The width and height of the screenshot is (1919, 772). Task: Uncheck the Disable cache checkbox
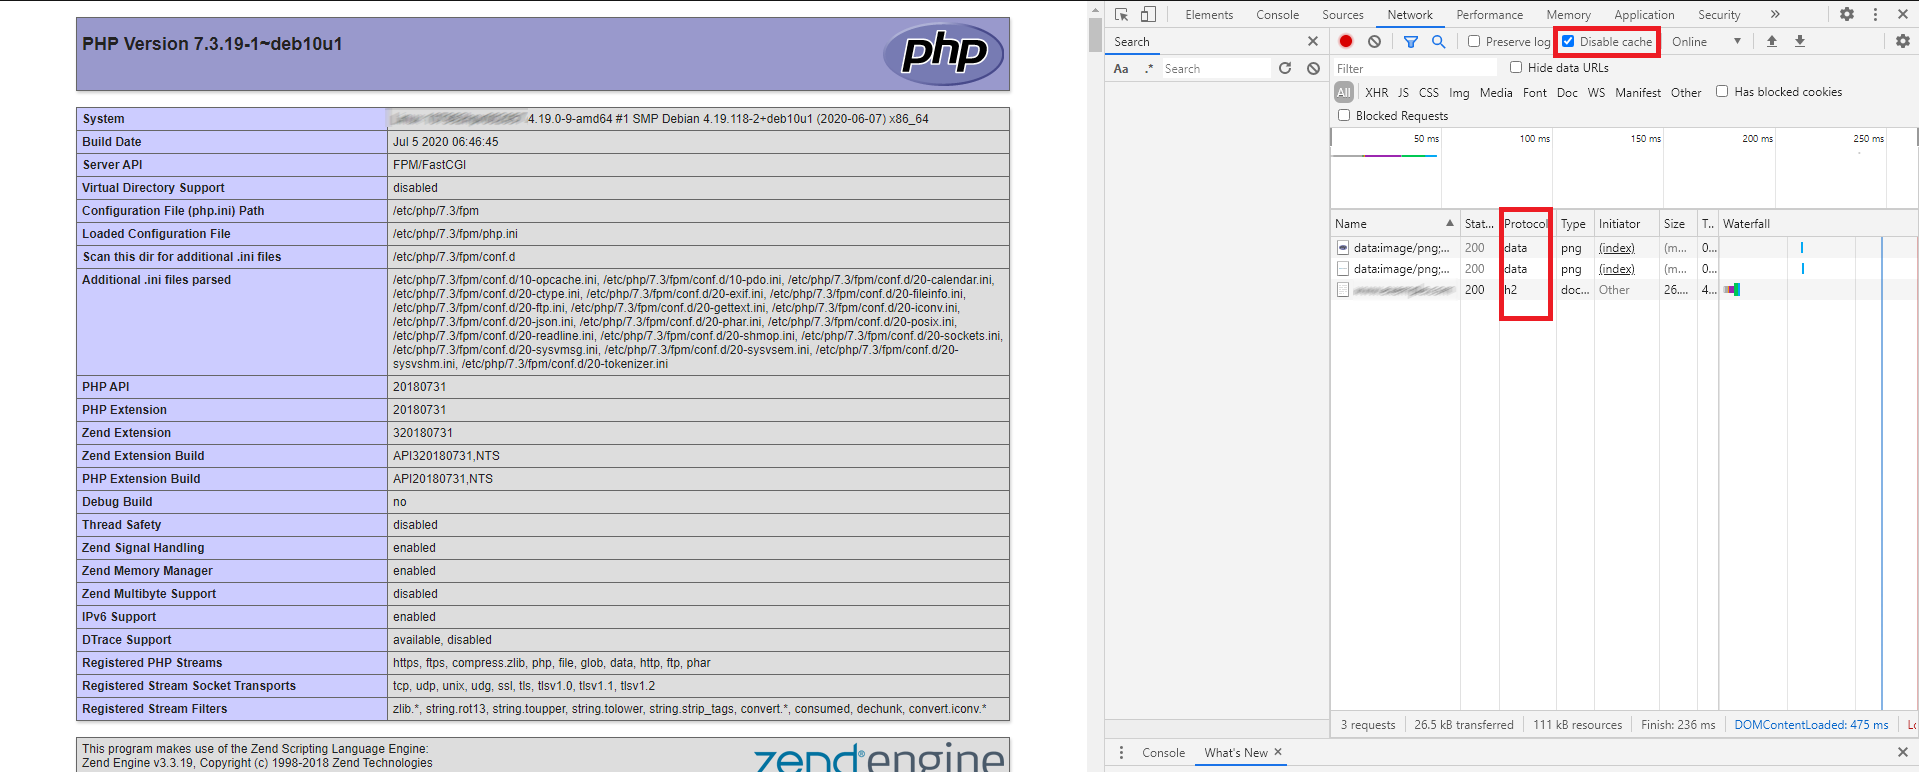pos(1568,41)
